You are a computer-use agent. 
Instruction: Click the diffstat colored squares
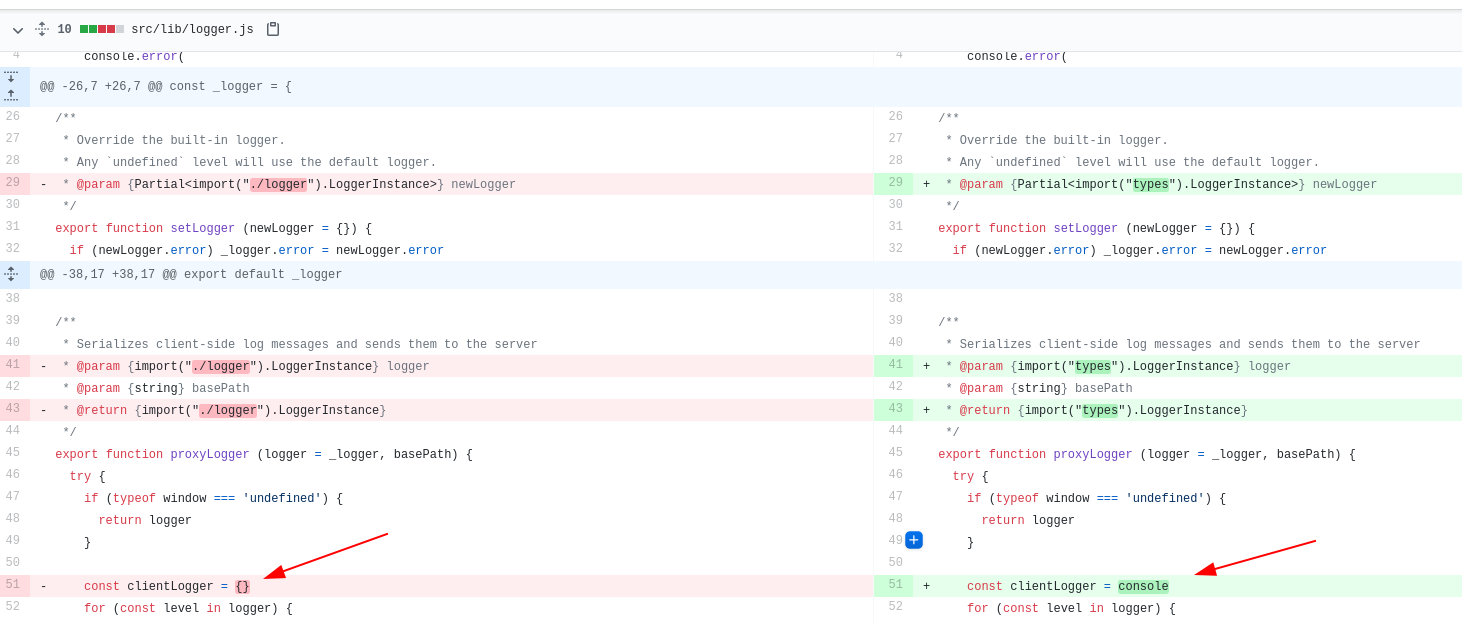(102, 30)
